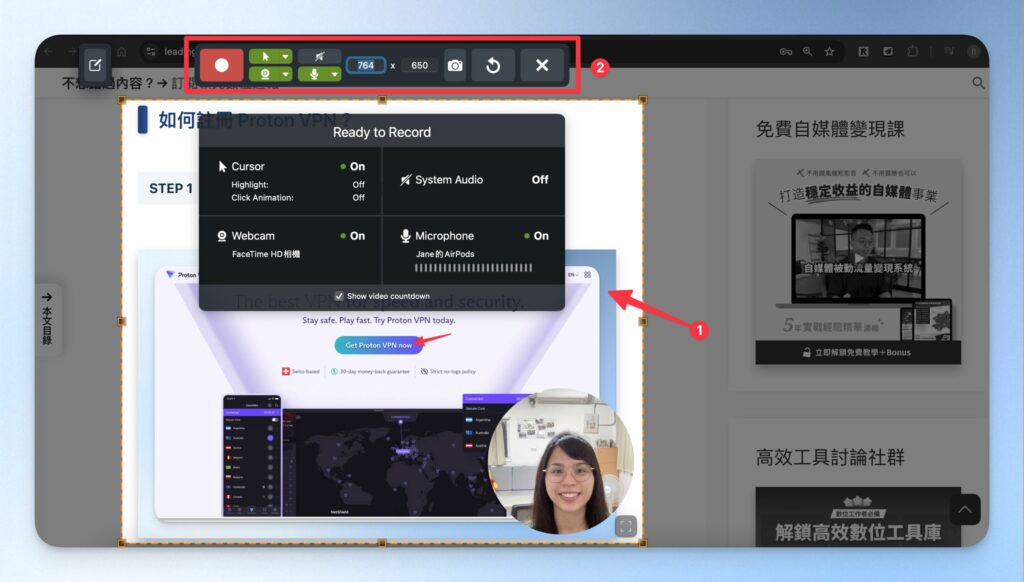Click the webpage search magnifier icon
Screen dimensions: 1024x582
[978, 83]
